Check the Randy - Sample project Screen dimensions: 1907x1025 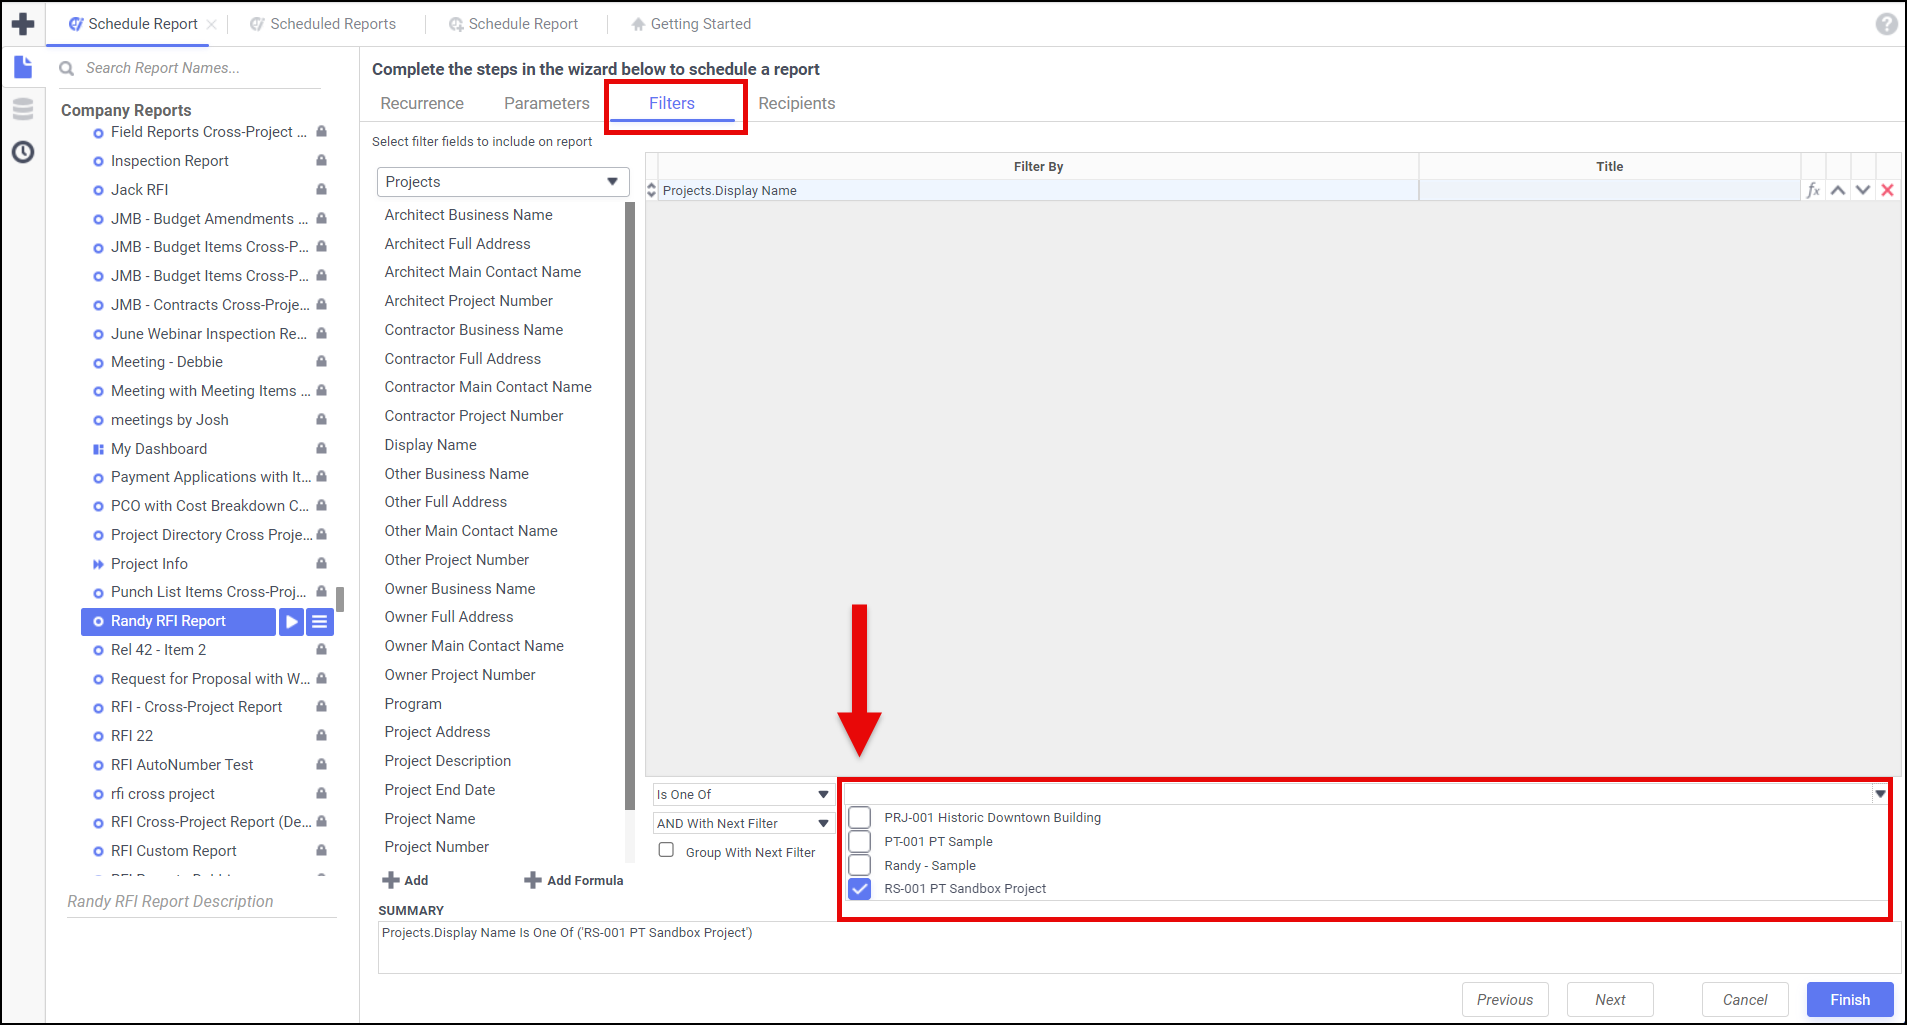(x=860, y=865)
